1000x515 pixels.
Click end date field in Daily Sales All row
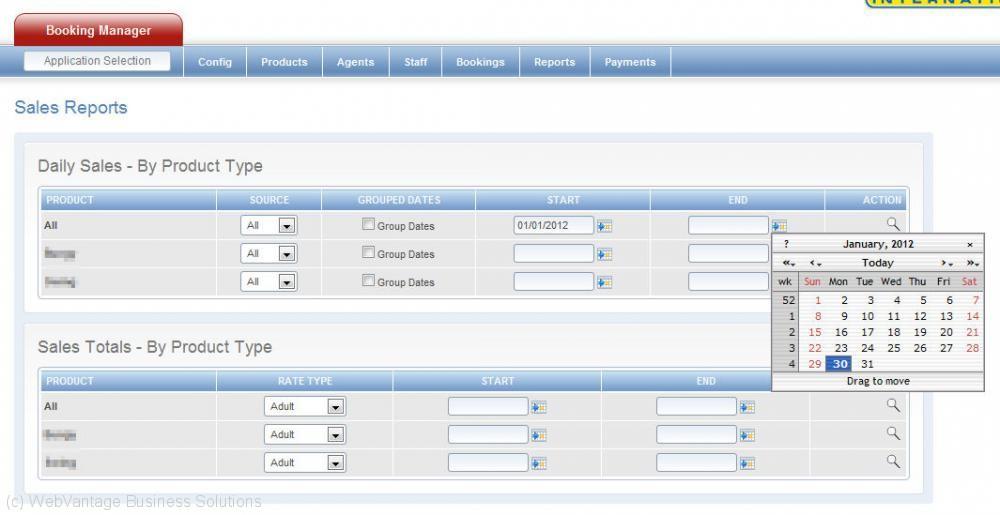pyautogui.click(x=727, y=226)
